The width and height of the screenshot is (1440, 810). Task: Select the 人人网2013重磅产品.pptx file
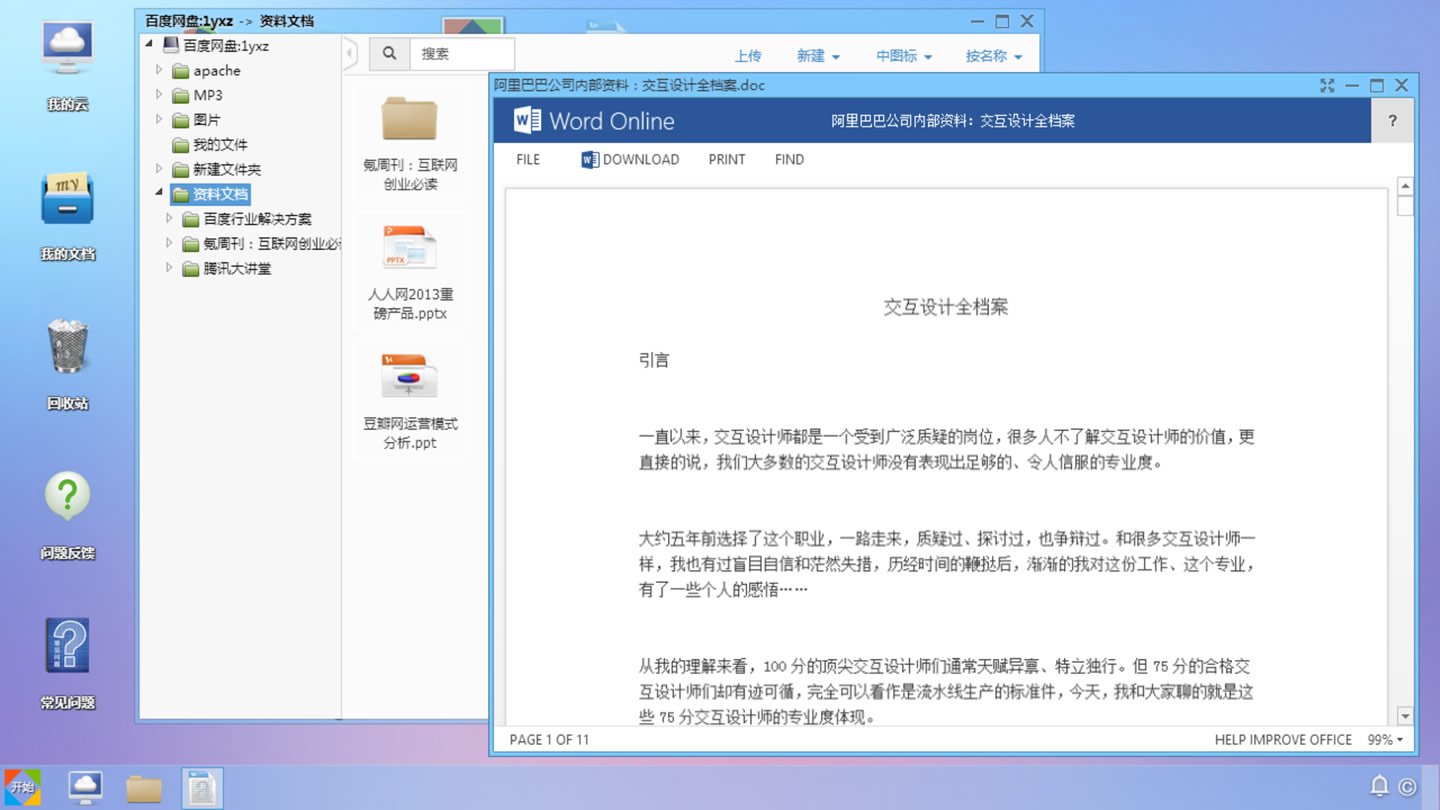(410, 273)
